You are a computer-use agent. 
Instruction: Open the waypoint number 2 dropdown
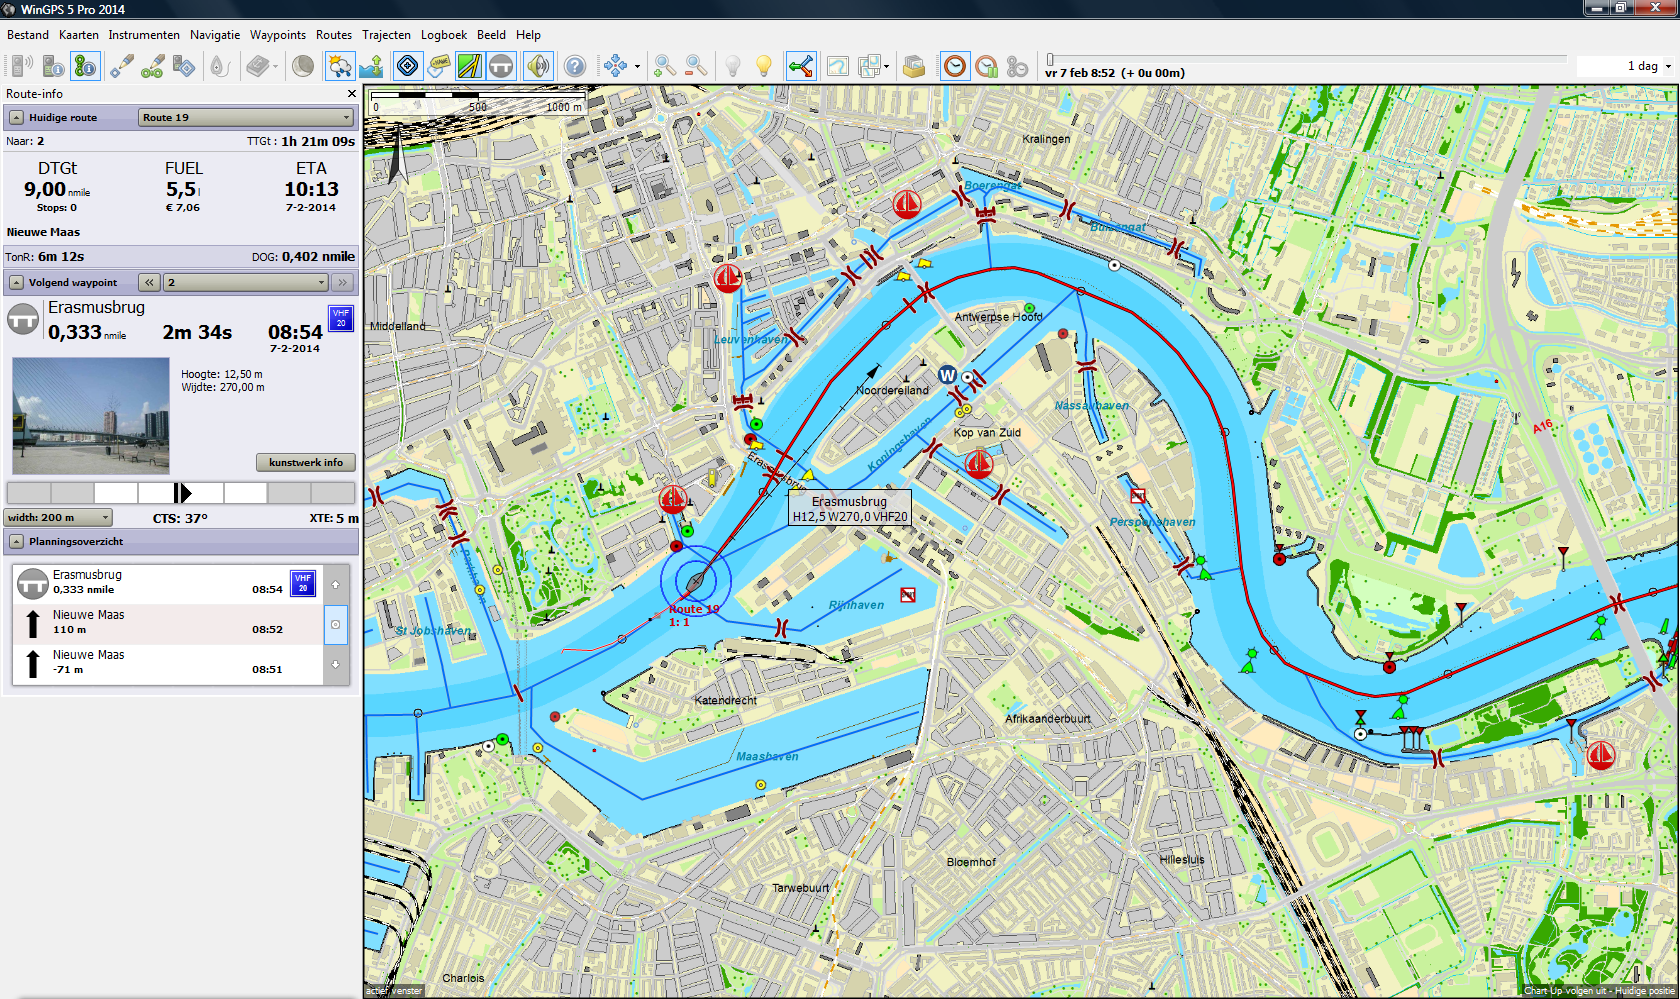pyautogui.click(x=246, y=282)
